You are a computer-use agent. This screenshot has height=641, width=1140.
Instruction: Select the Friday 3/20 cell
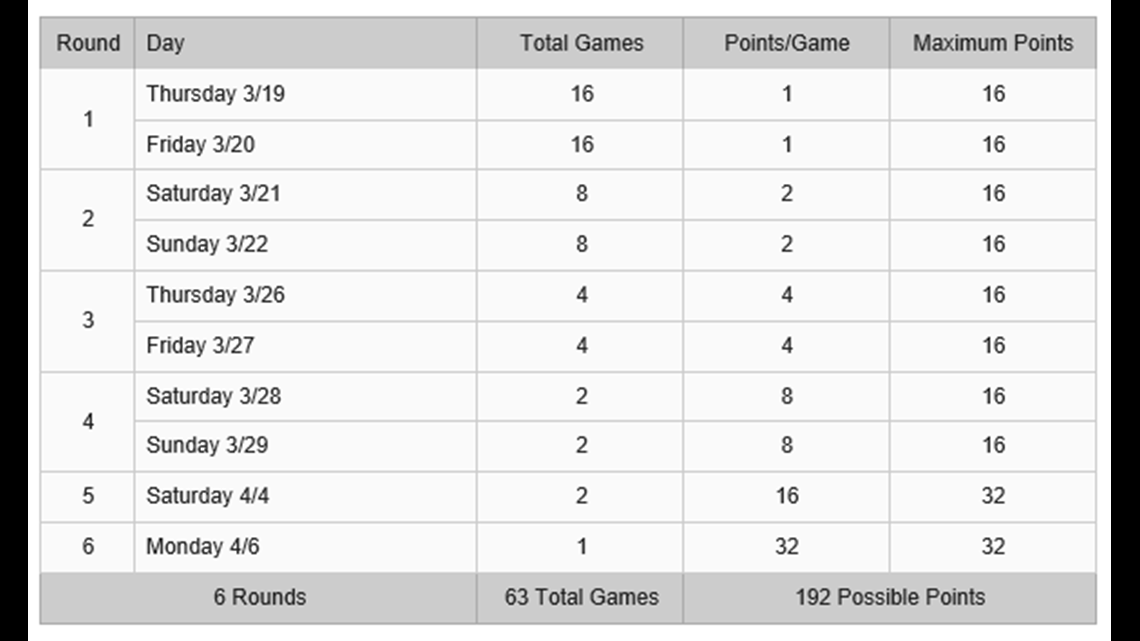(305, 145)
